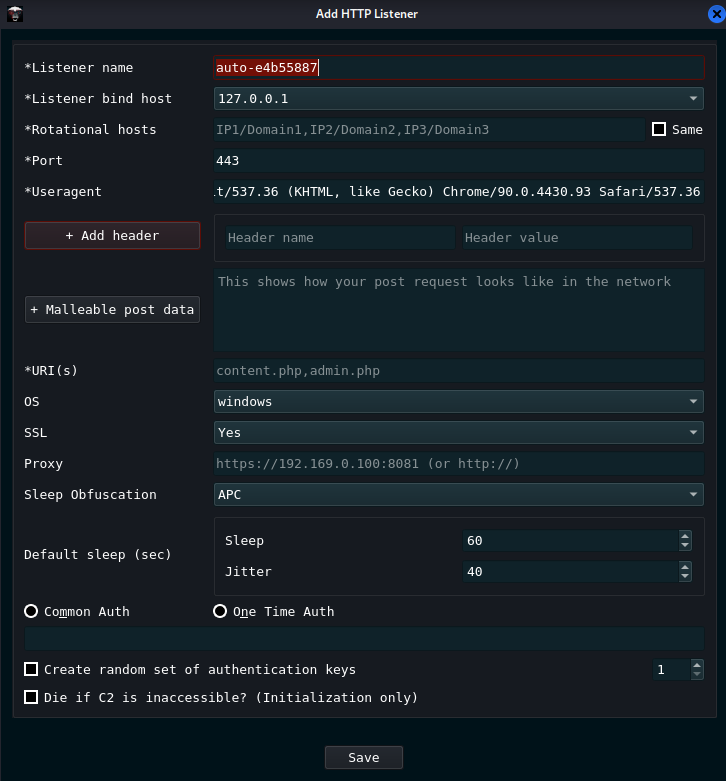The height and width of the screenshot is (781, 726).
Task: Increment the authentication keys count
Action: 697,665
